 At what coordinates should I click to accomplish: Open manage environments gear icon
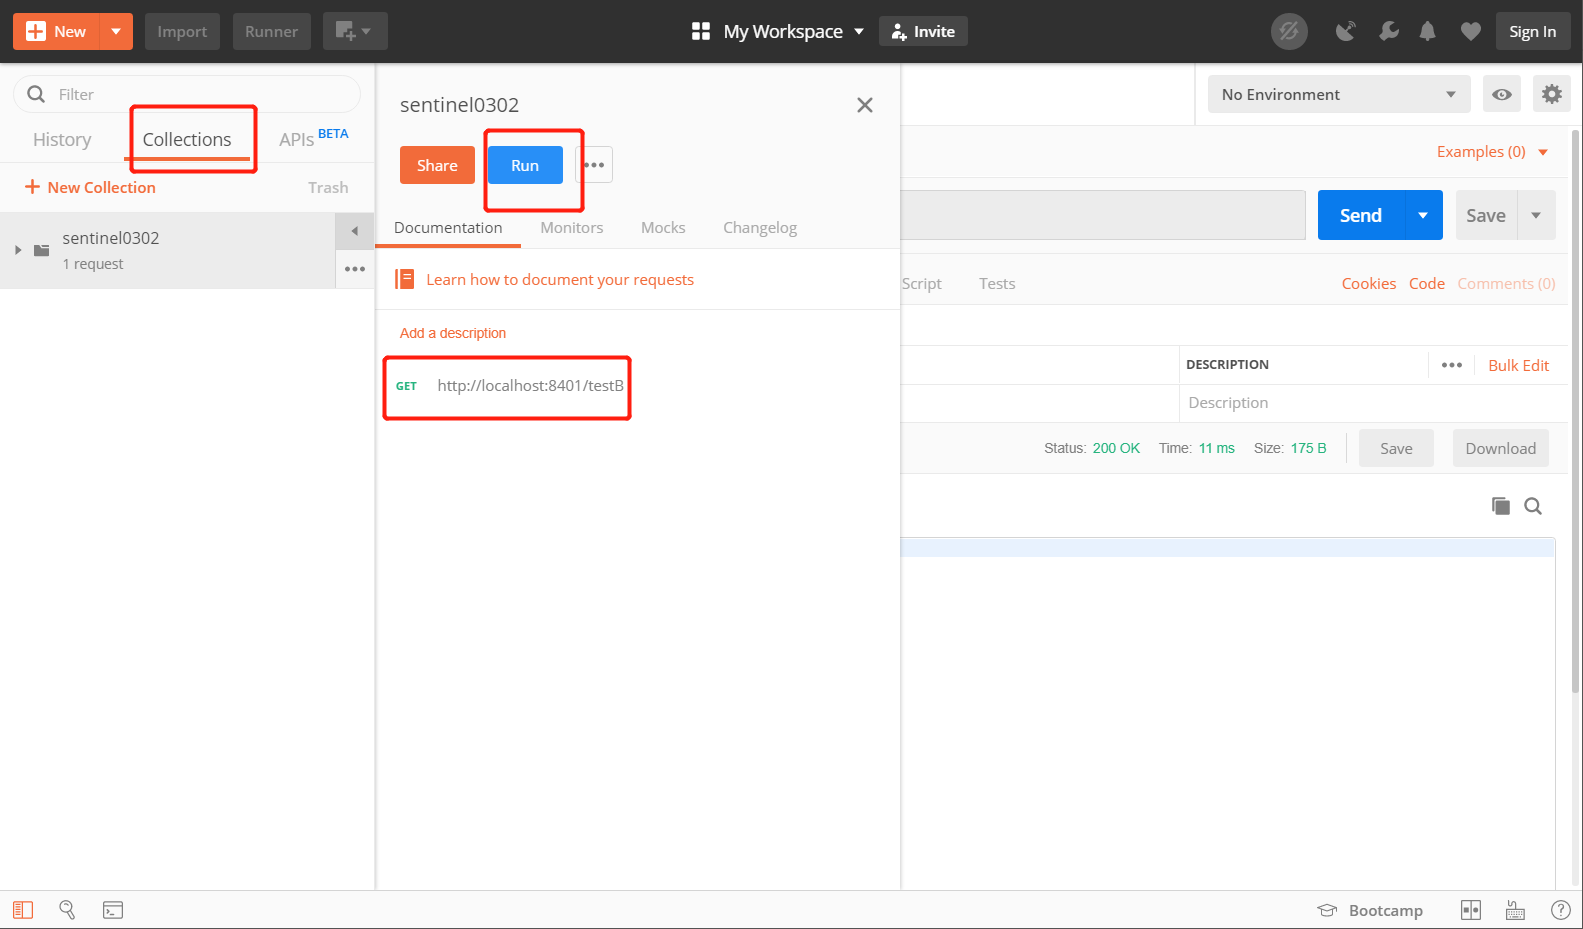click(1551, 94)
